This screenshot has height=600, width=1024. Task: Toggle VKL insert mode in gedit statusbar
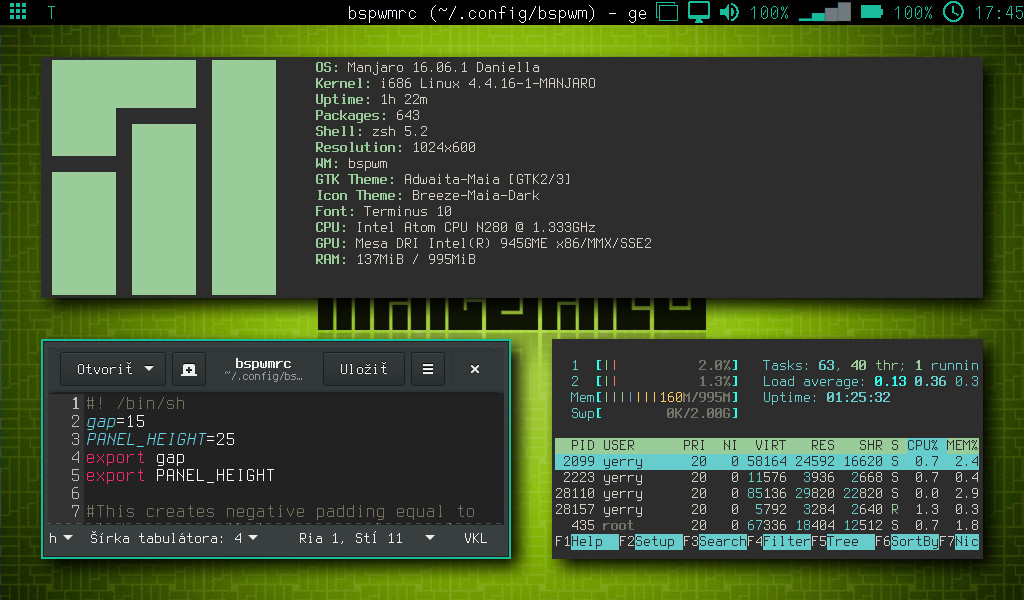pos(476,538)
